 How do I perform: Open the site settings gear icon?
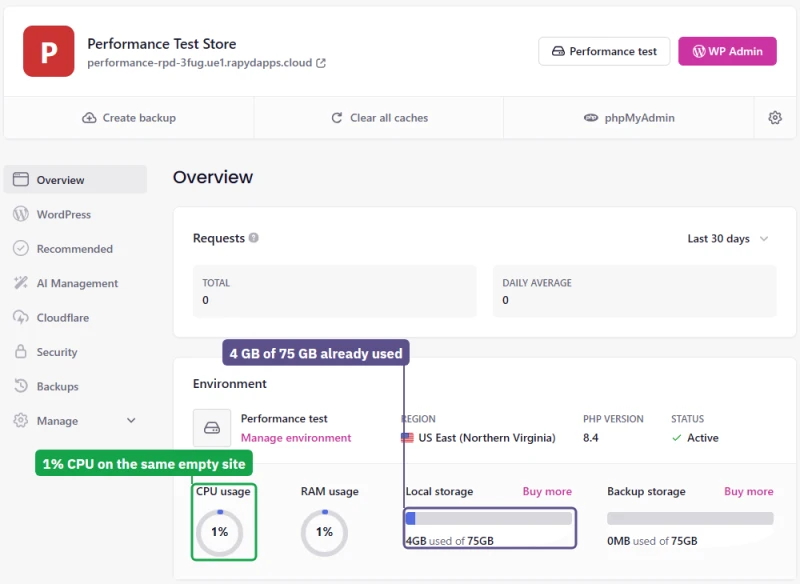tap(775, 118)
